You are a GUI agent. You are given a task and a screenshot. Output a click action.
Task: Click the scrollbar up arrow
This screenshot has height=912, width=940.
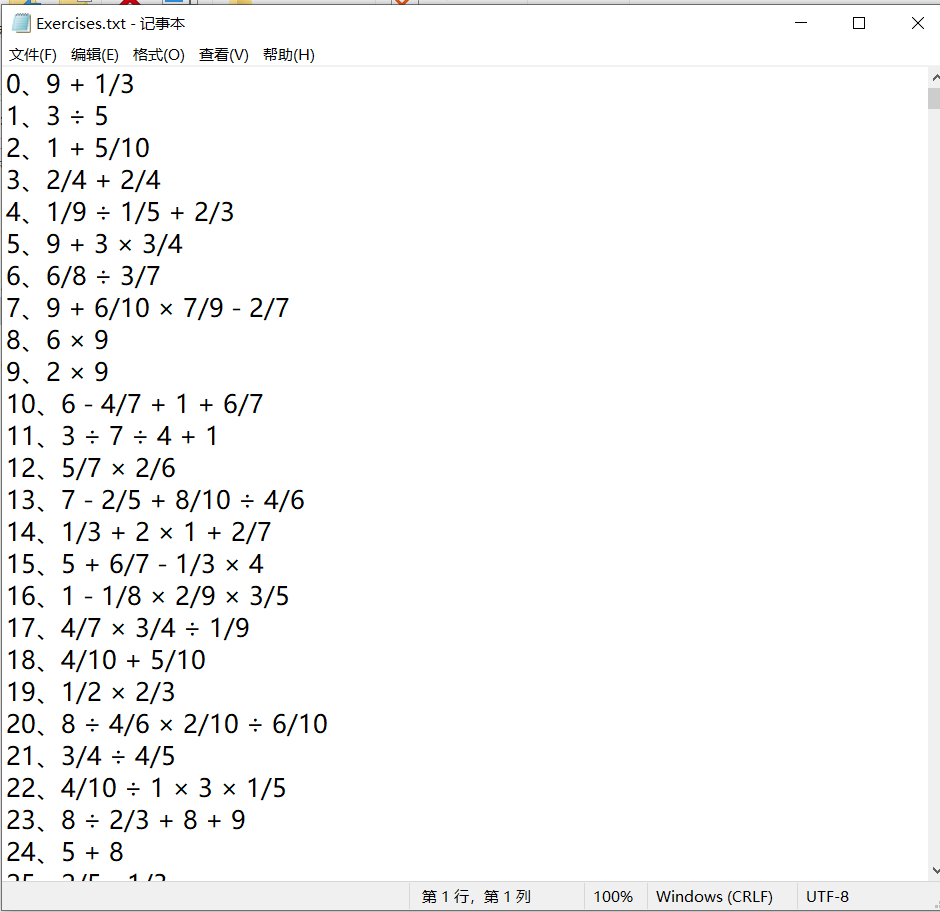click(934, 78)
